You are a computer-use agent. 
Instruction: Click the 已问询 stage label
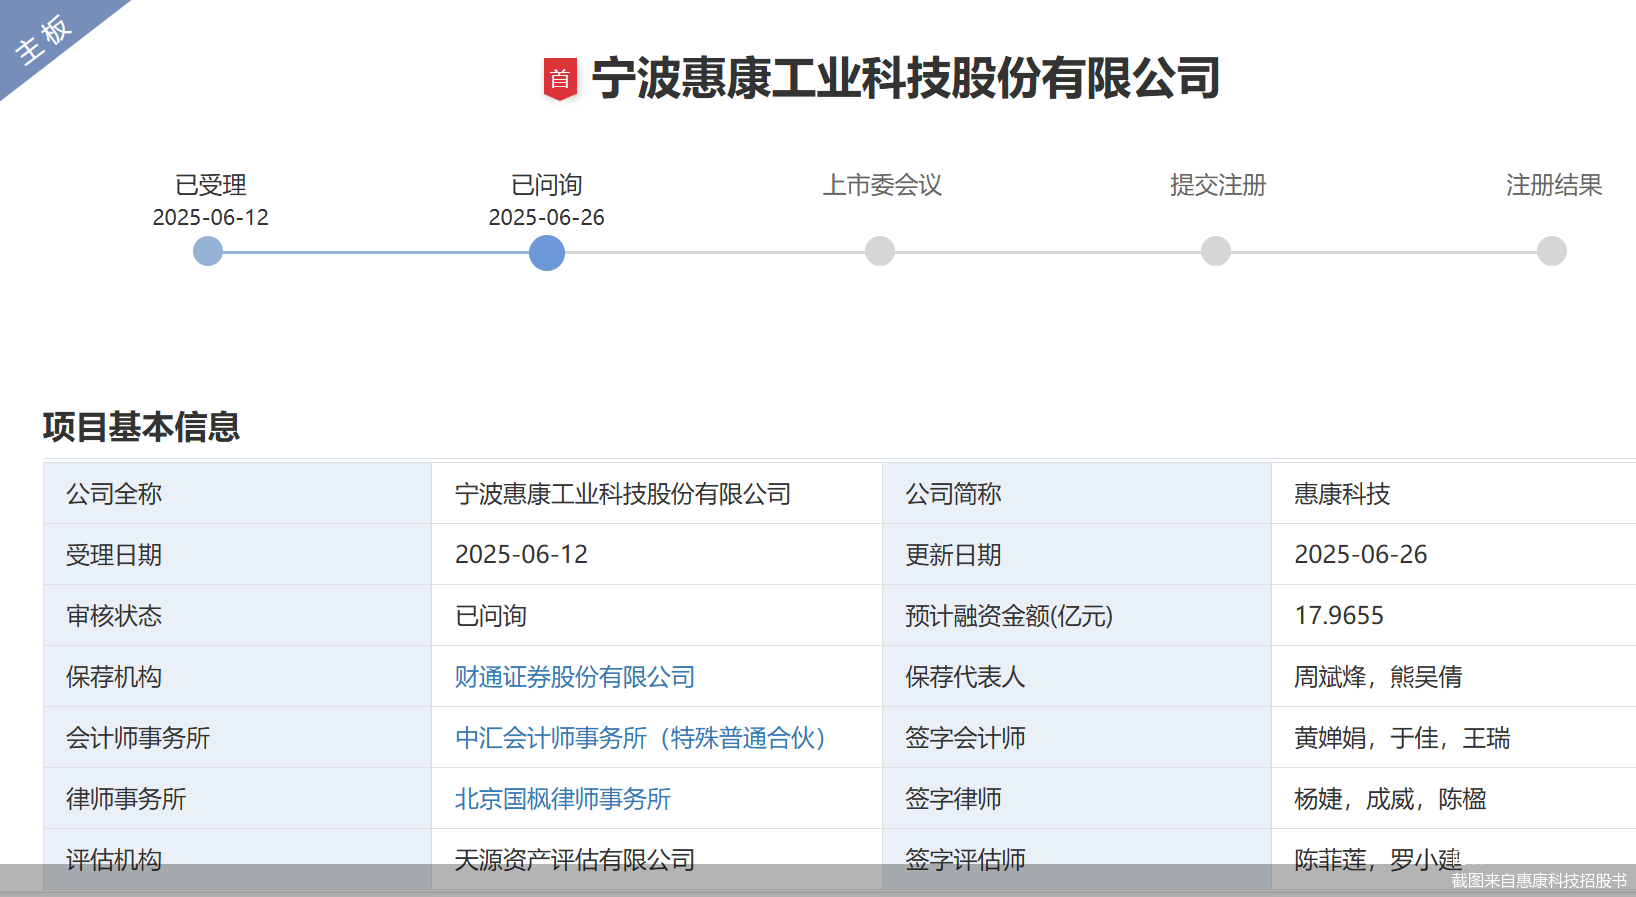pos(546,185)
